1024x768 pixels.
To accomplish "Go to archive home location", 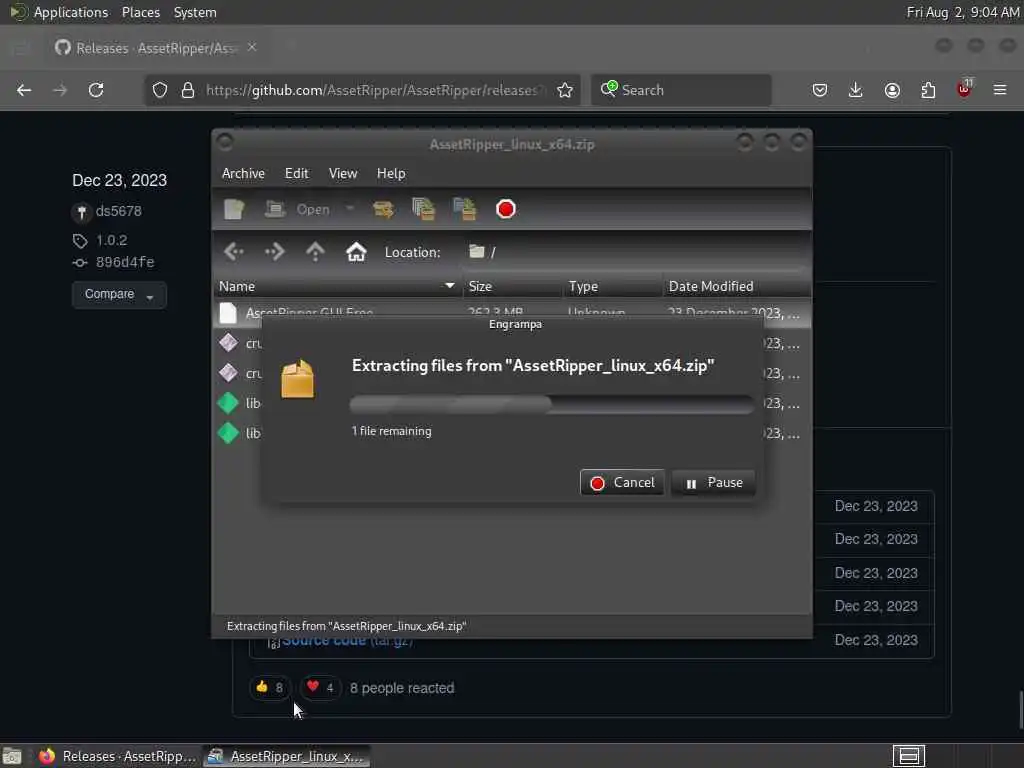I will [x=356, y=251].
